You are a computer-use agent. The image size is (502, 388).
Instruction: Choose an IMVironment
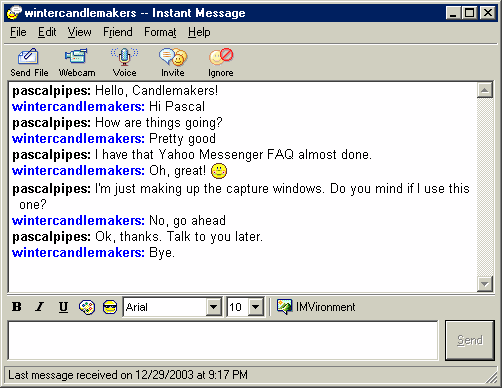316,307
